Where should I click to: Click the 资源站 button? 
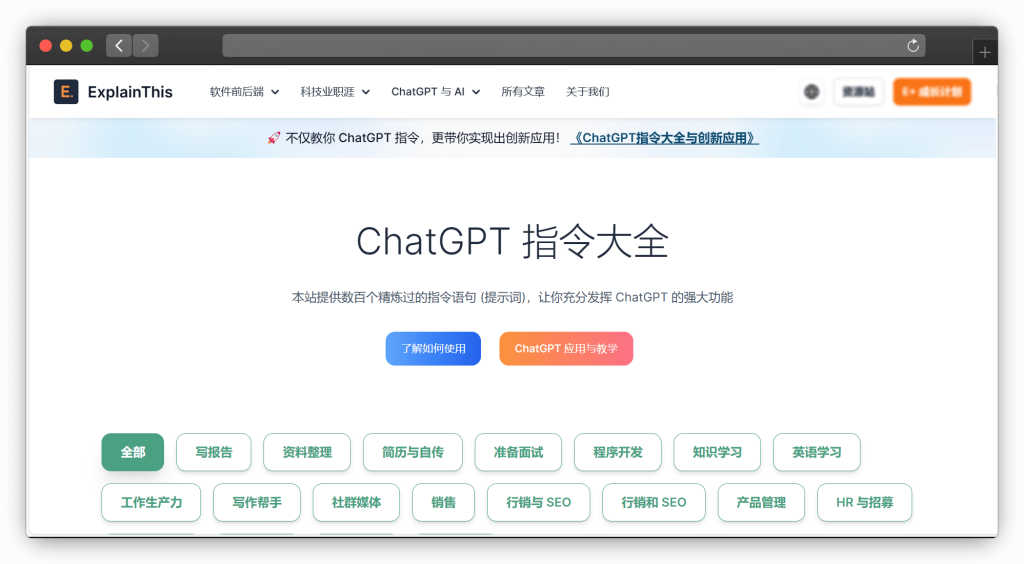[x=858, y=92]
